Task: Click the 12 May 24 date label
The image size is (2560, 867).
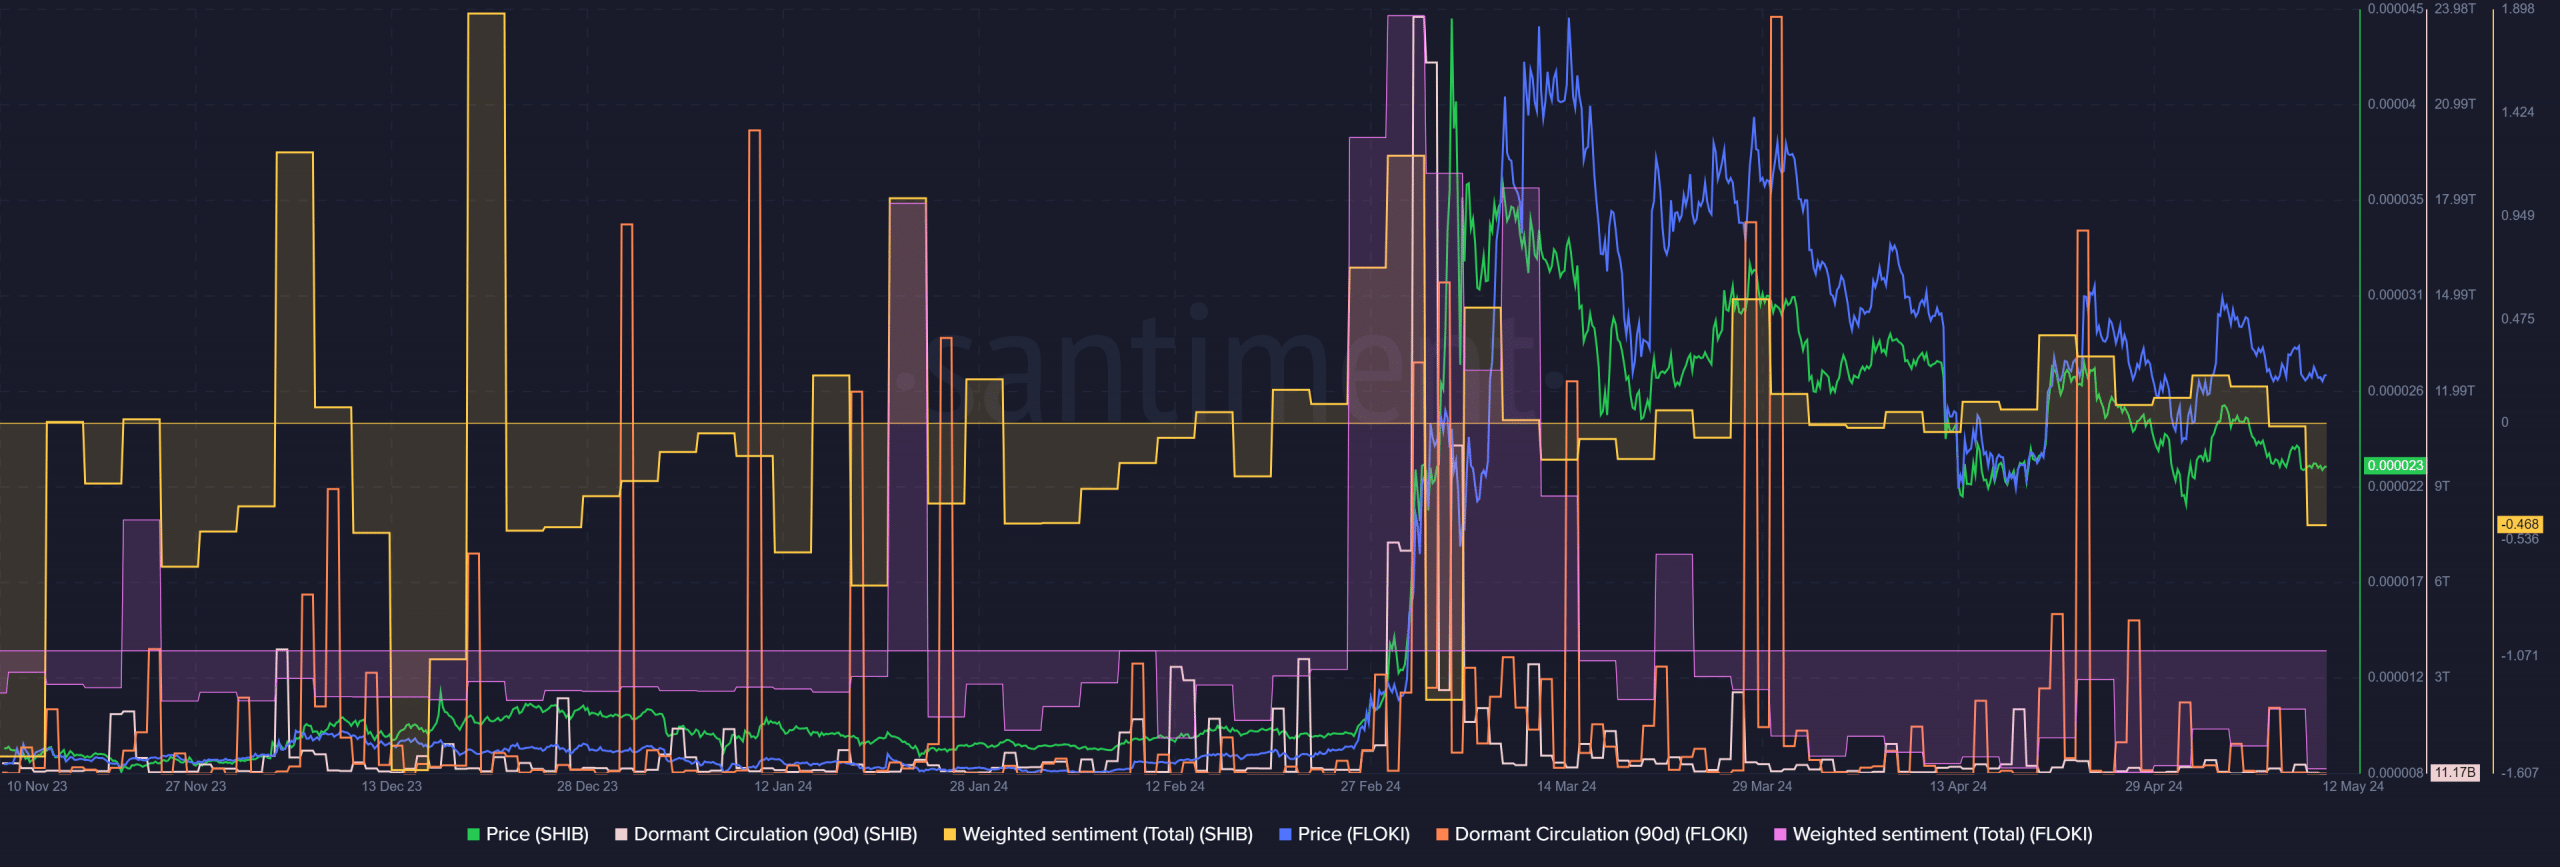Action: point(2353,787)
